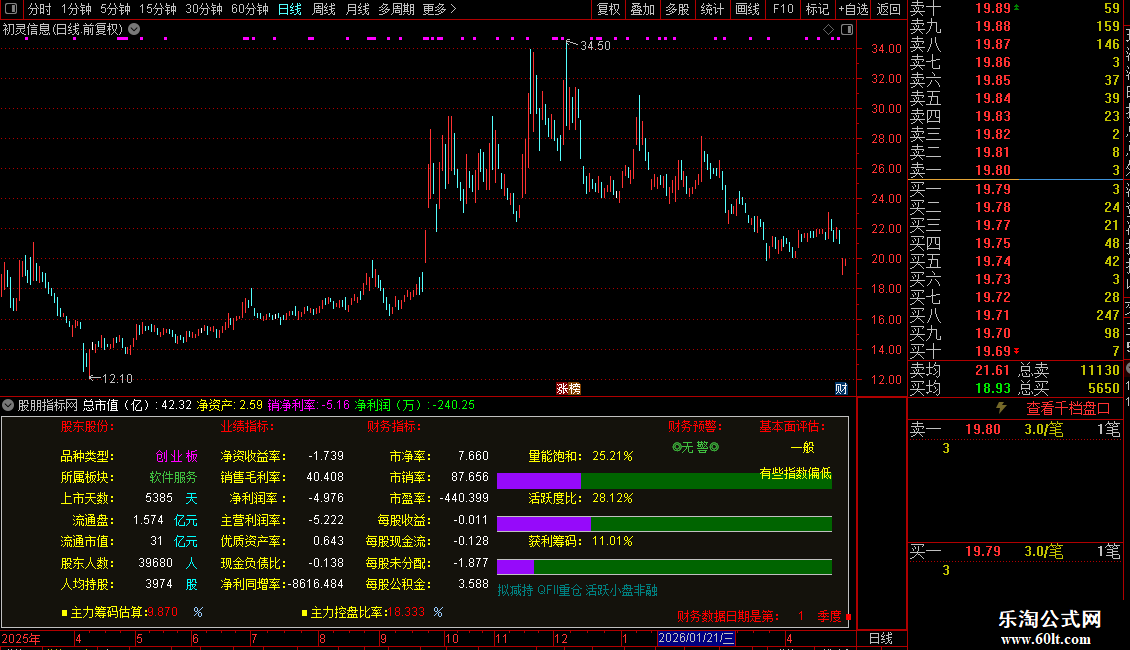Expand 更多 period options
1130x650 pixels.
point(440,9)
